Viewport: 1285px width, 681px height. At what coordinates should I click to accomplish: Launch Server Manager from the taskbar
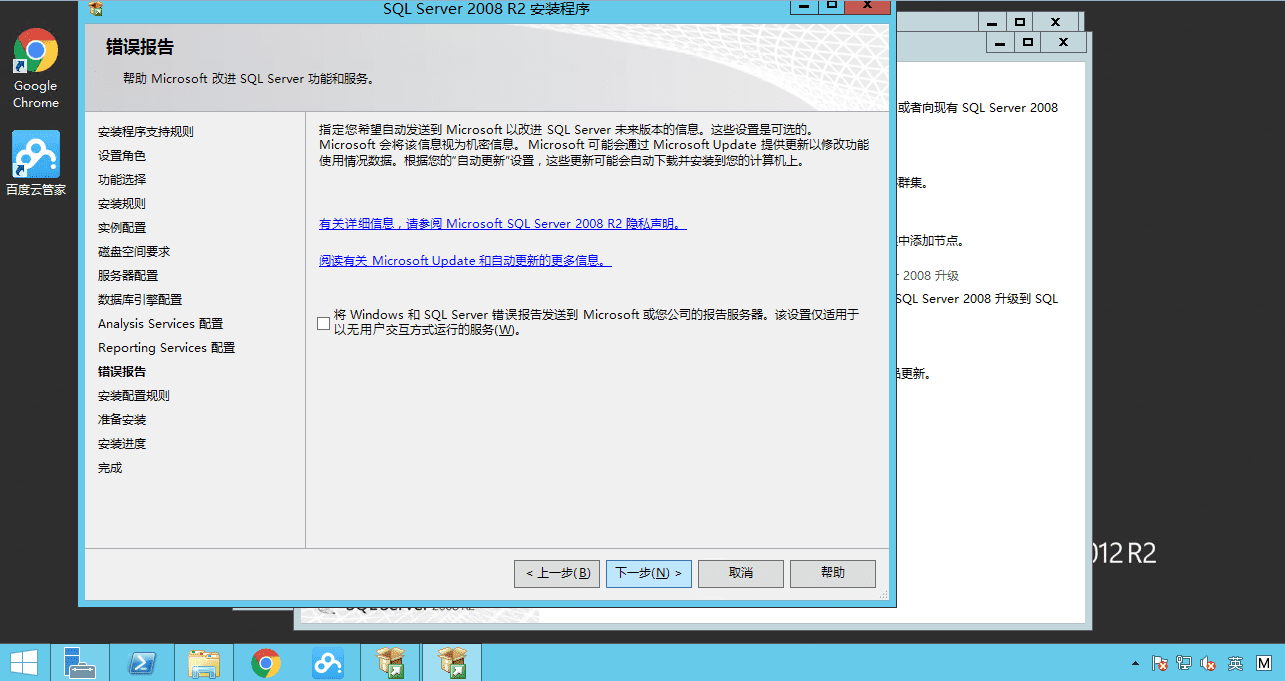pos(80,662)
